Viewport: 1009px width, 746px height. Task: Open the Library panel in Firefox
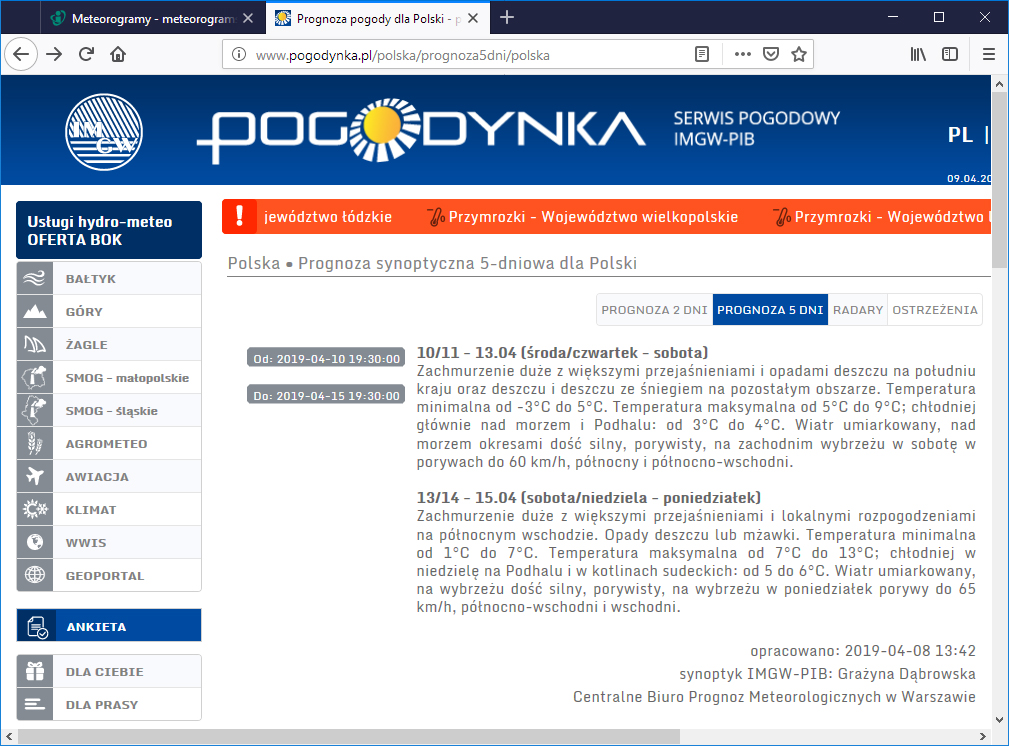coord(917,54)
